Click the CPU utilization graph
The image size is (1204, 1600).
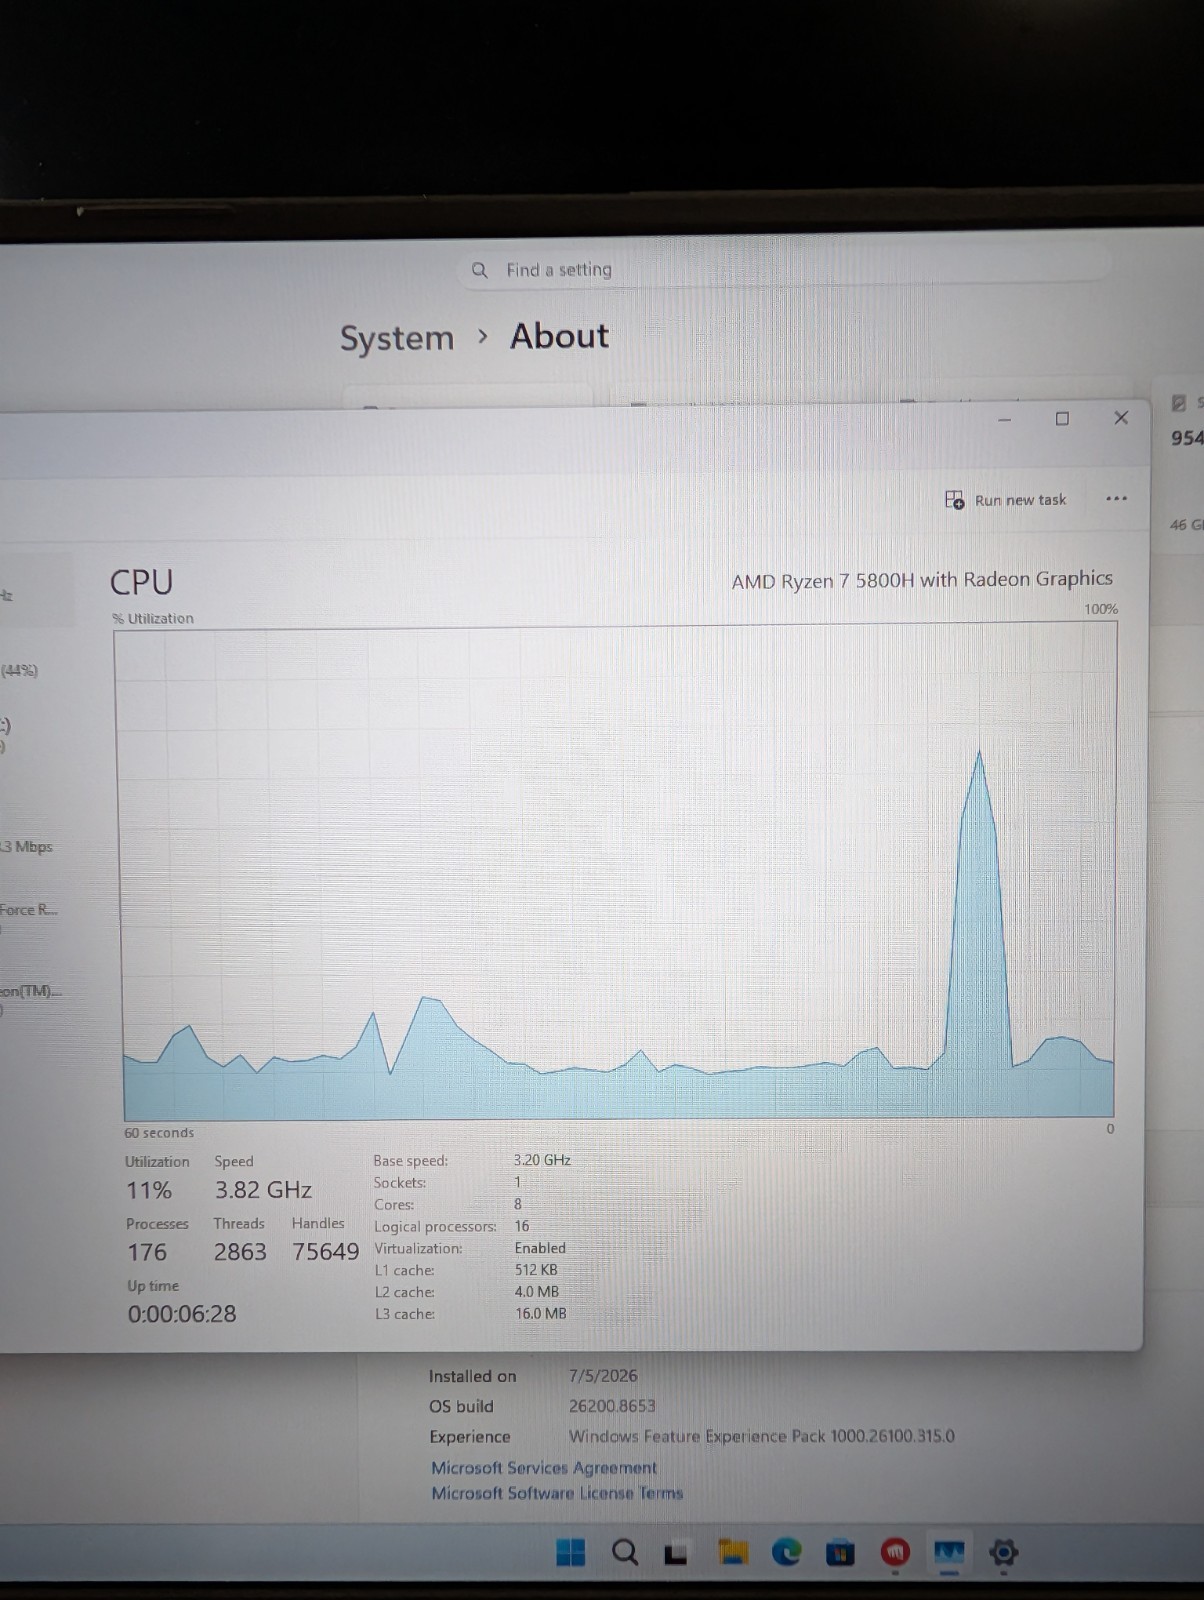[x=617, y=872]
